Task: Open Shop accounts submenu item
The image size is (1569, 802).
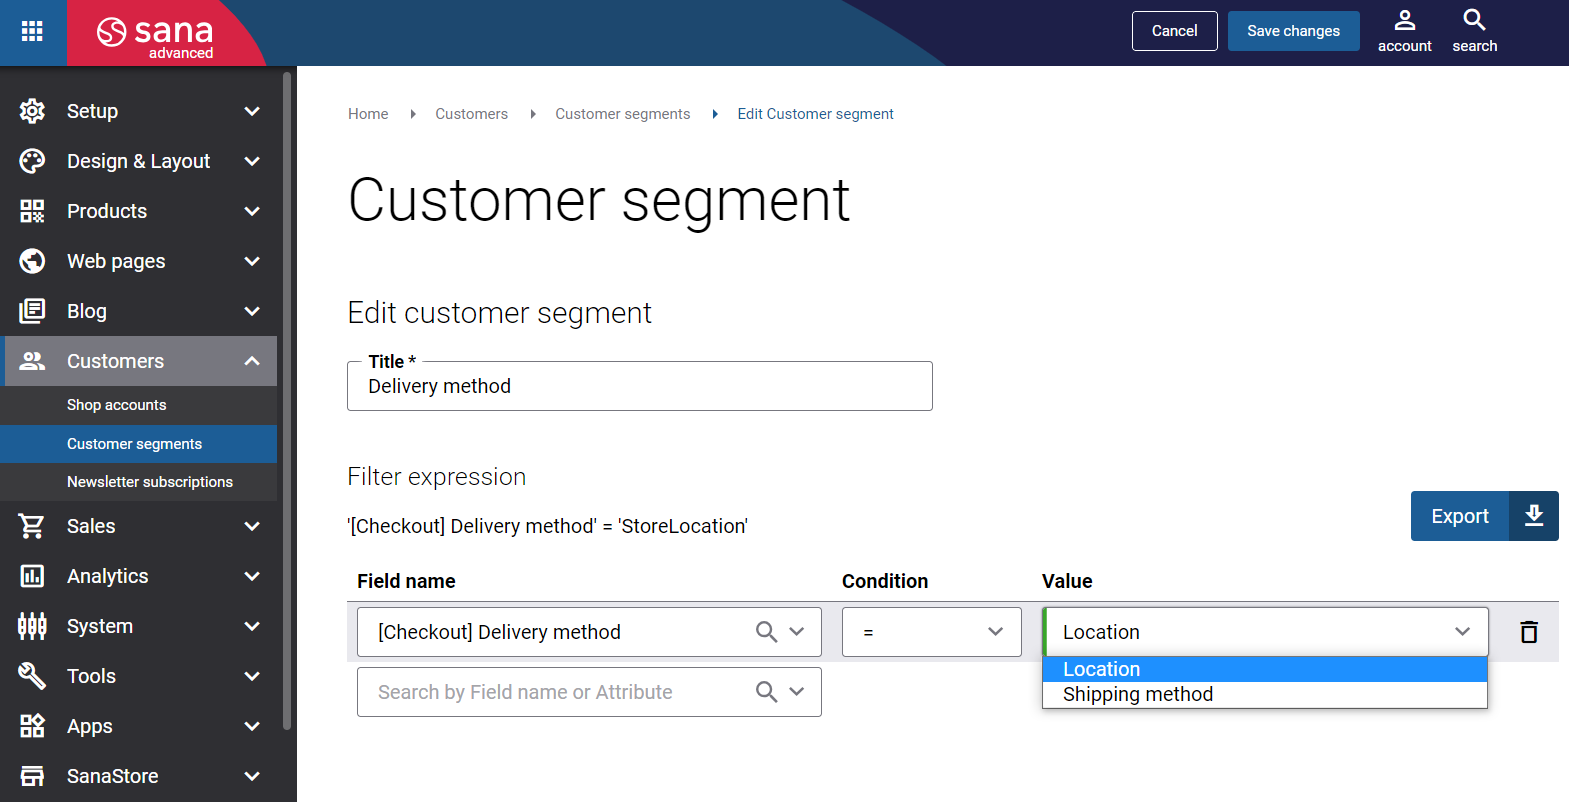Action: [x=139, y=405]
